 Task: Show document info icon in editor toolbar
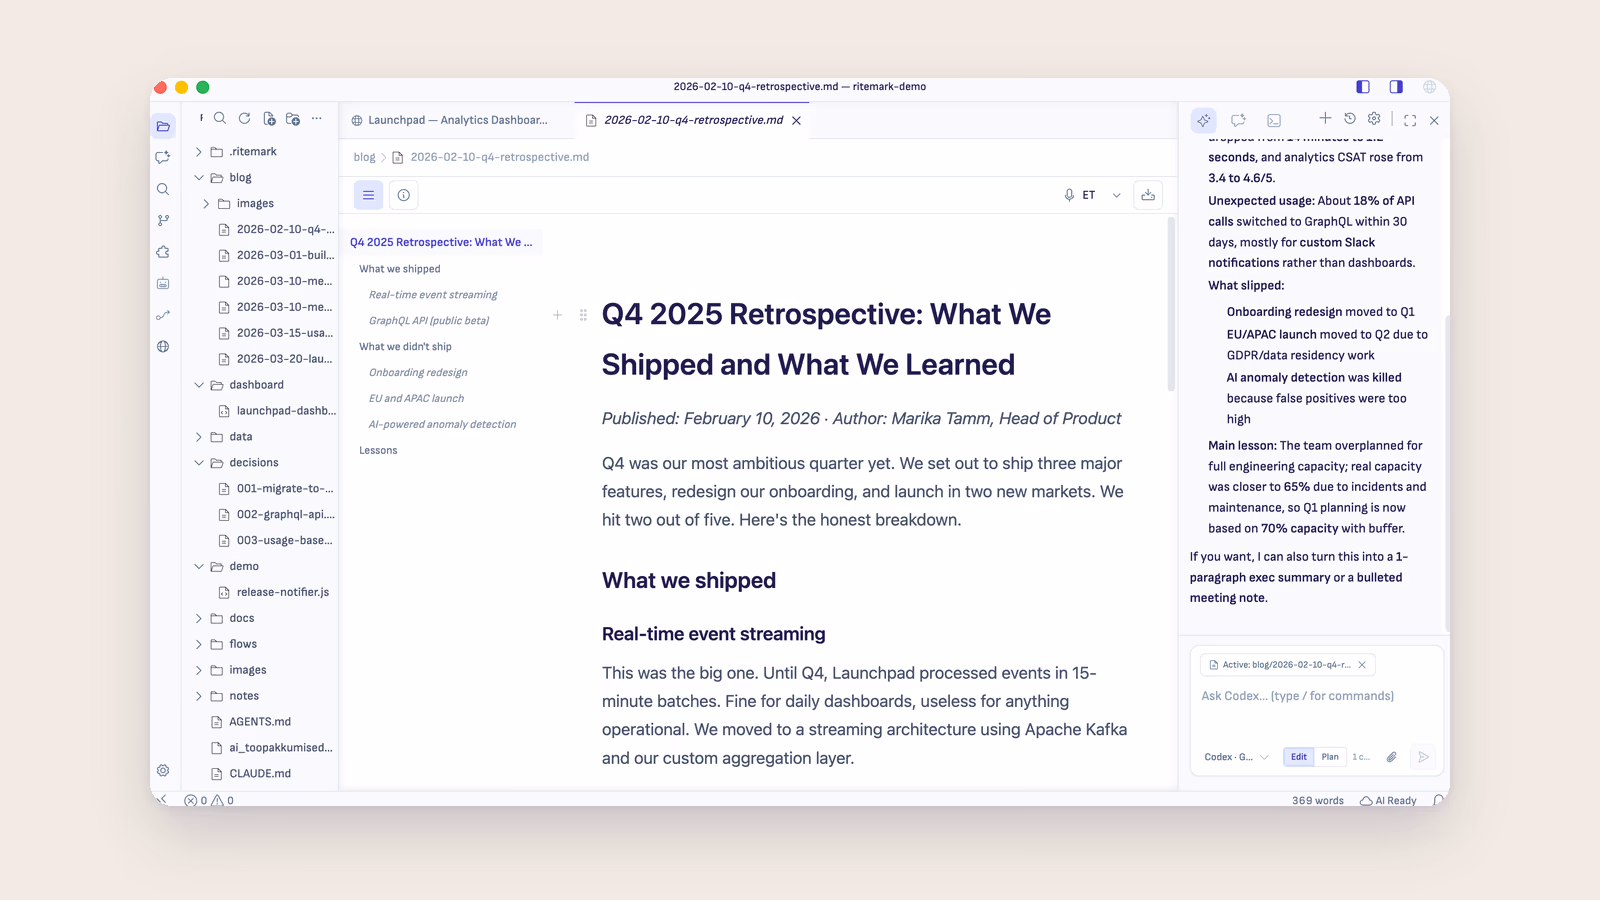404,195
